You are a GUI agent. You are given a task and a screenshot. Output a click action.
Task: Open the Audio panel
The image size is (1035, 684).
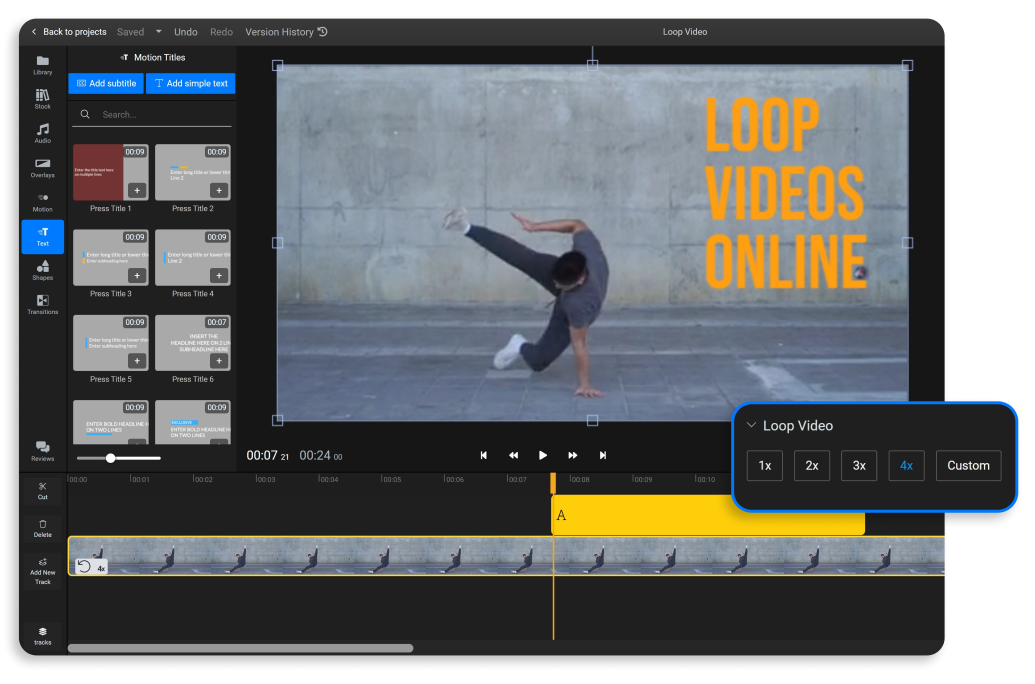point(41,133)
